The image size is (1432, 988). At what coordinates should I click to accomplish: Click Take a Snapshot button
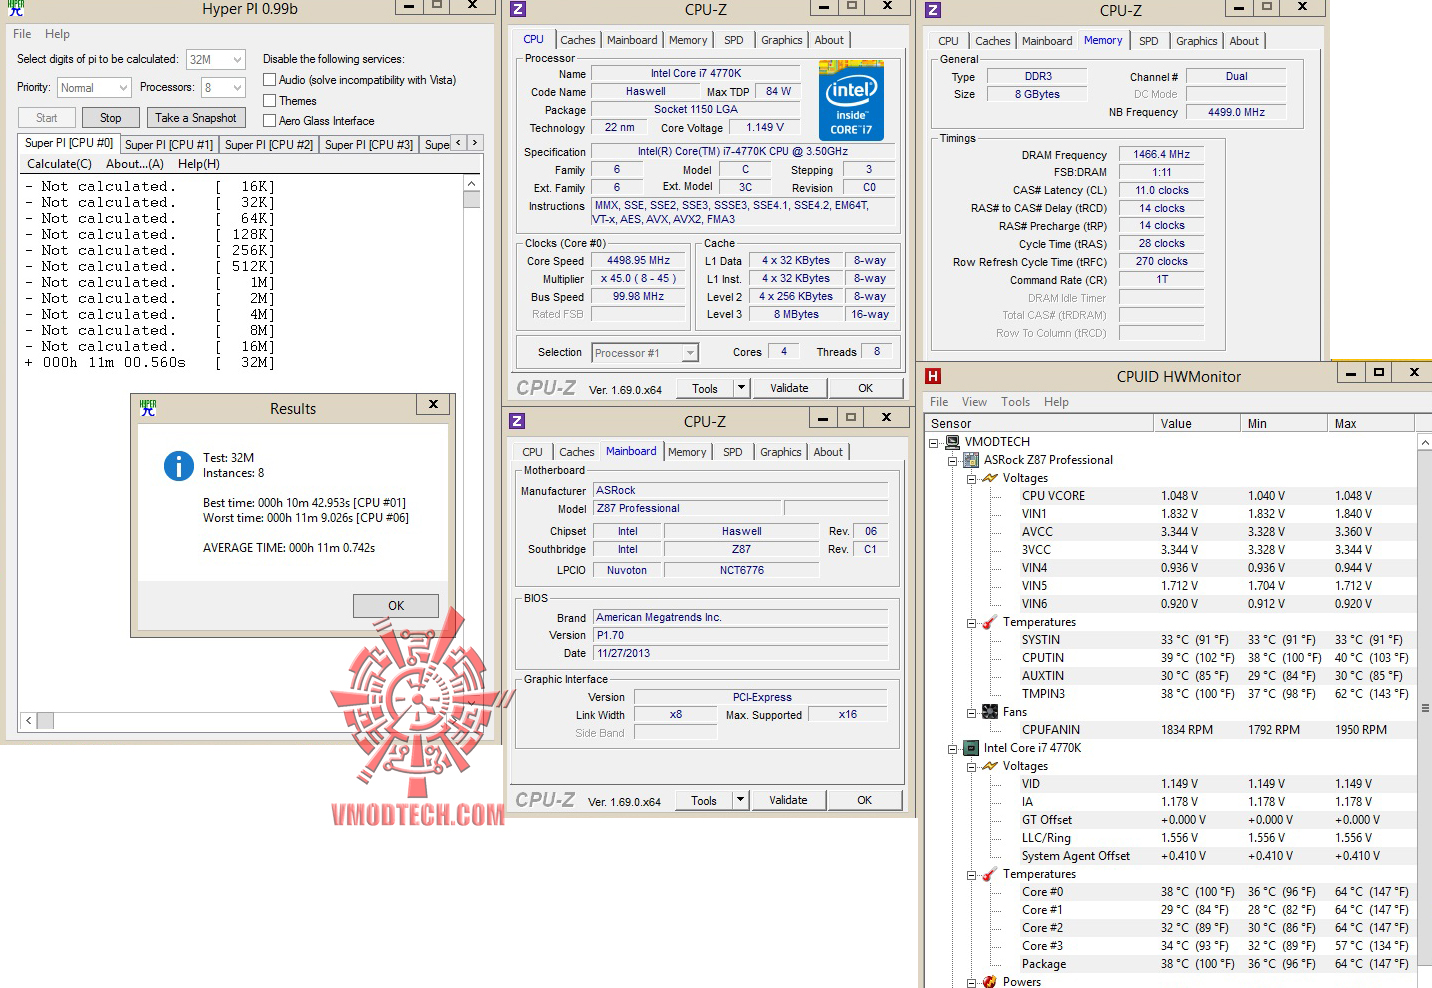click(x=196, y=118)
